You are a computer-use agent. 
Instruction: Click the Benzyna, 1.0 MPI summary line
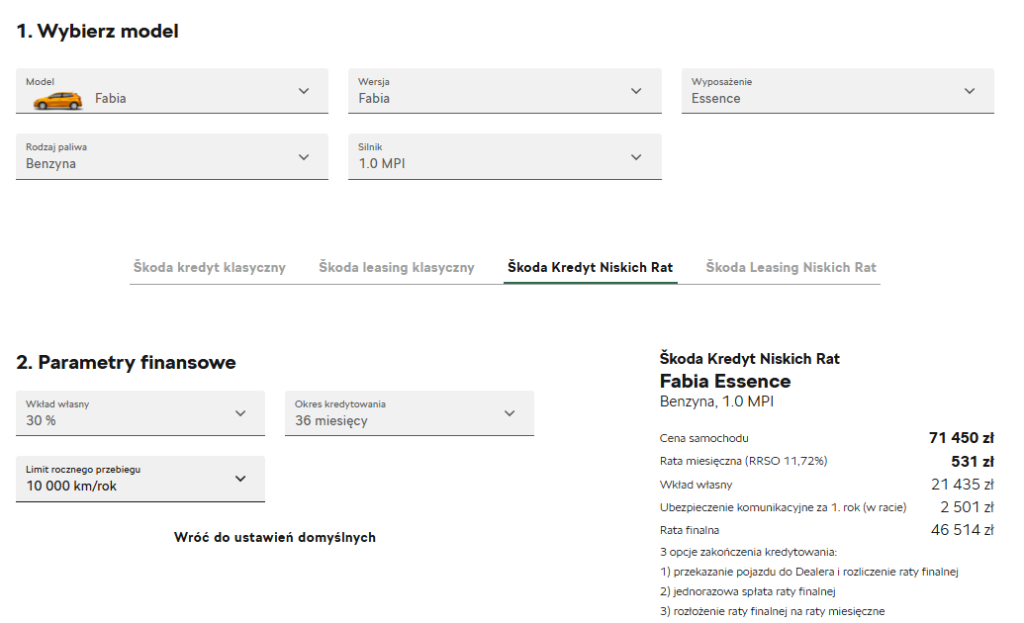[x=716, y=402]
